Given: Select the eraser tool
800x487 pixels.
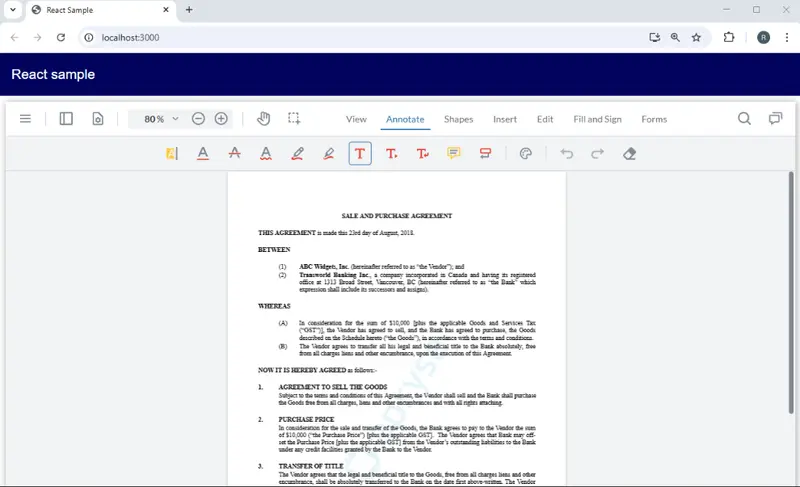Looking at the screenshot, I should 629,153.
